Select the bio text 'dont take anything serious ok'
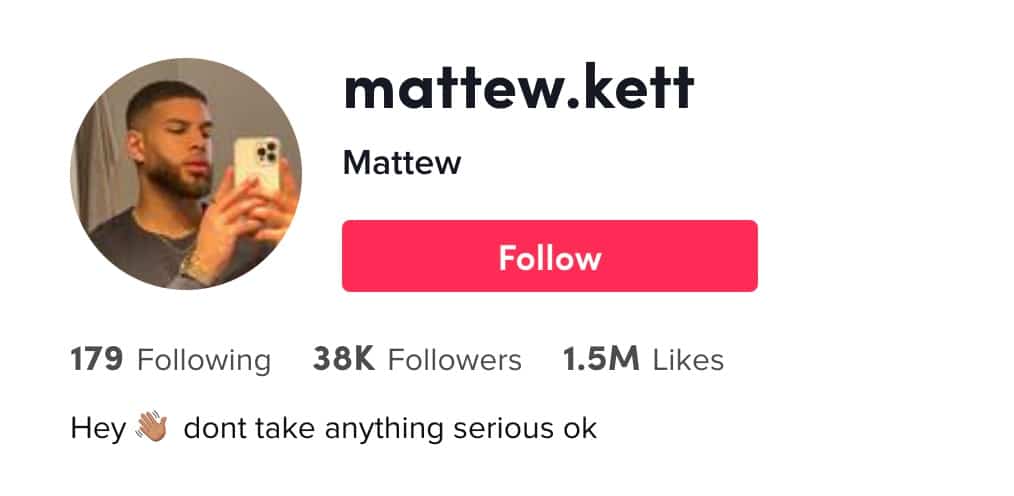This screenshot has height=496, width=1014. (390, 428)
